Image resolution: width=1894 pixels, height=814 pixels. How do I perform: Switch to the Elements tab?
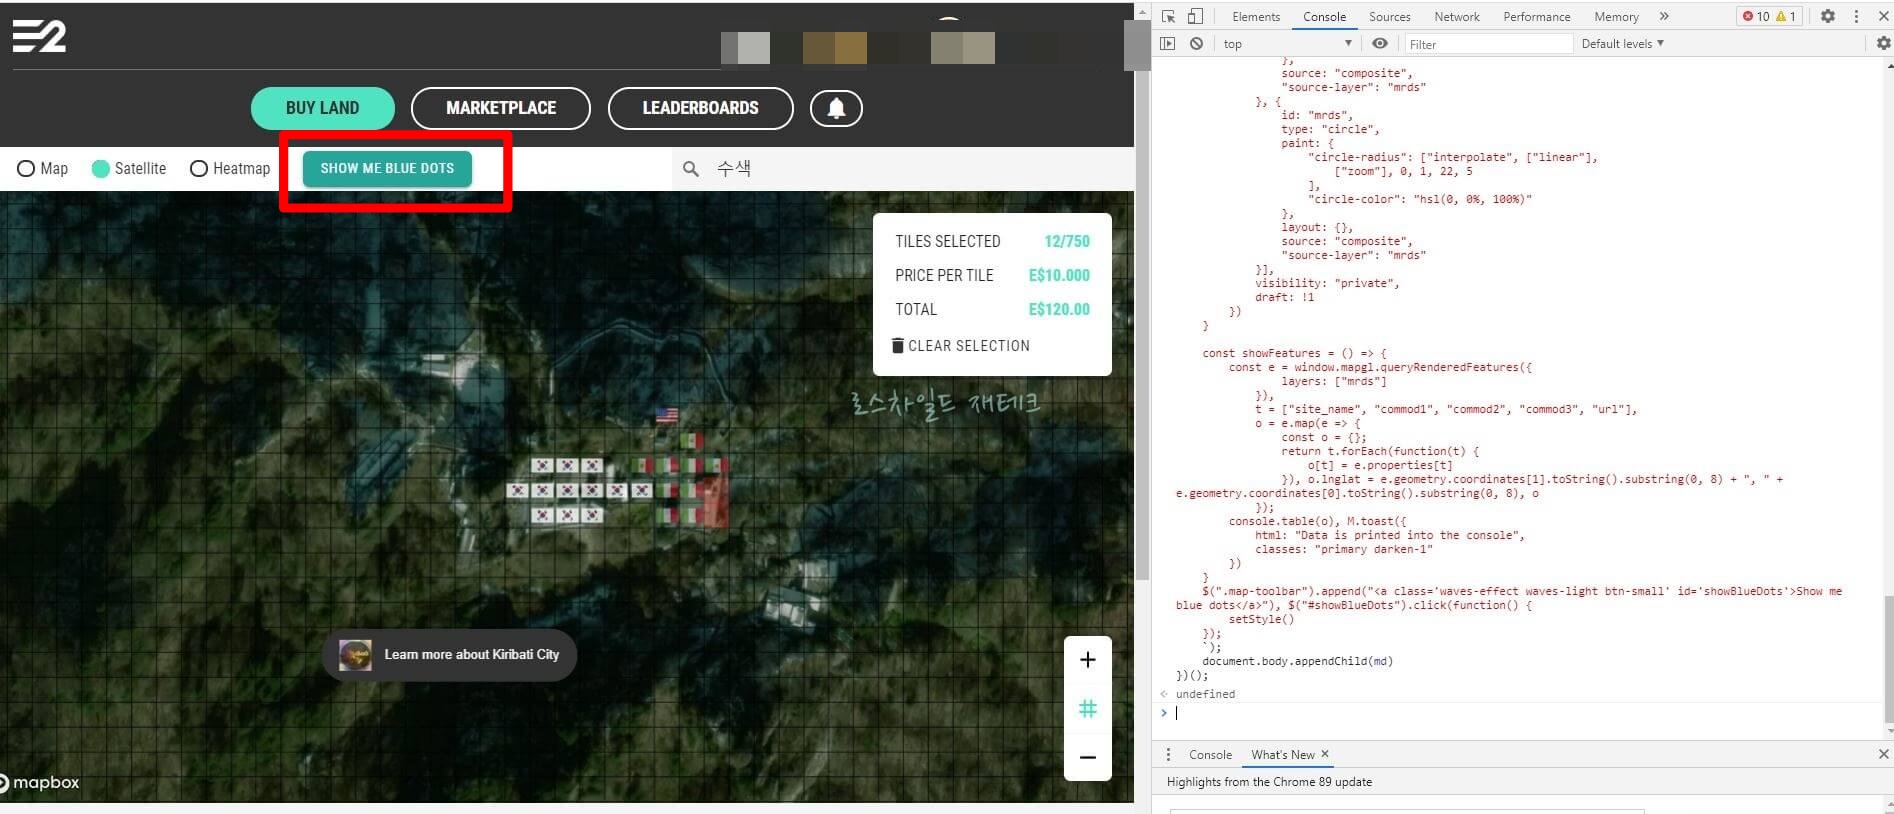pyautogui.click(x=1256, y=16)
